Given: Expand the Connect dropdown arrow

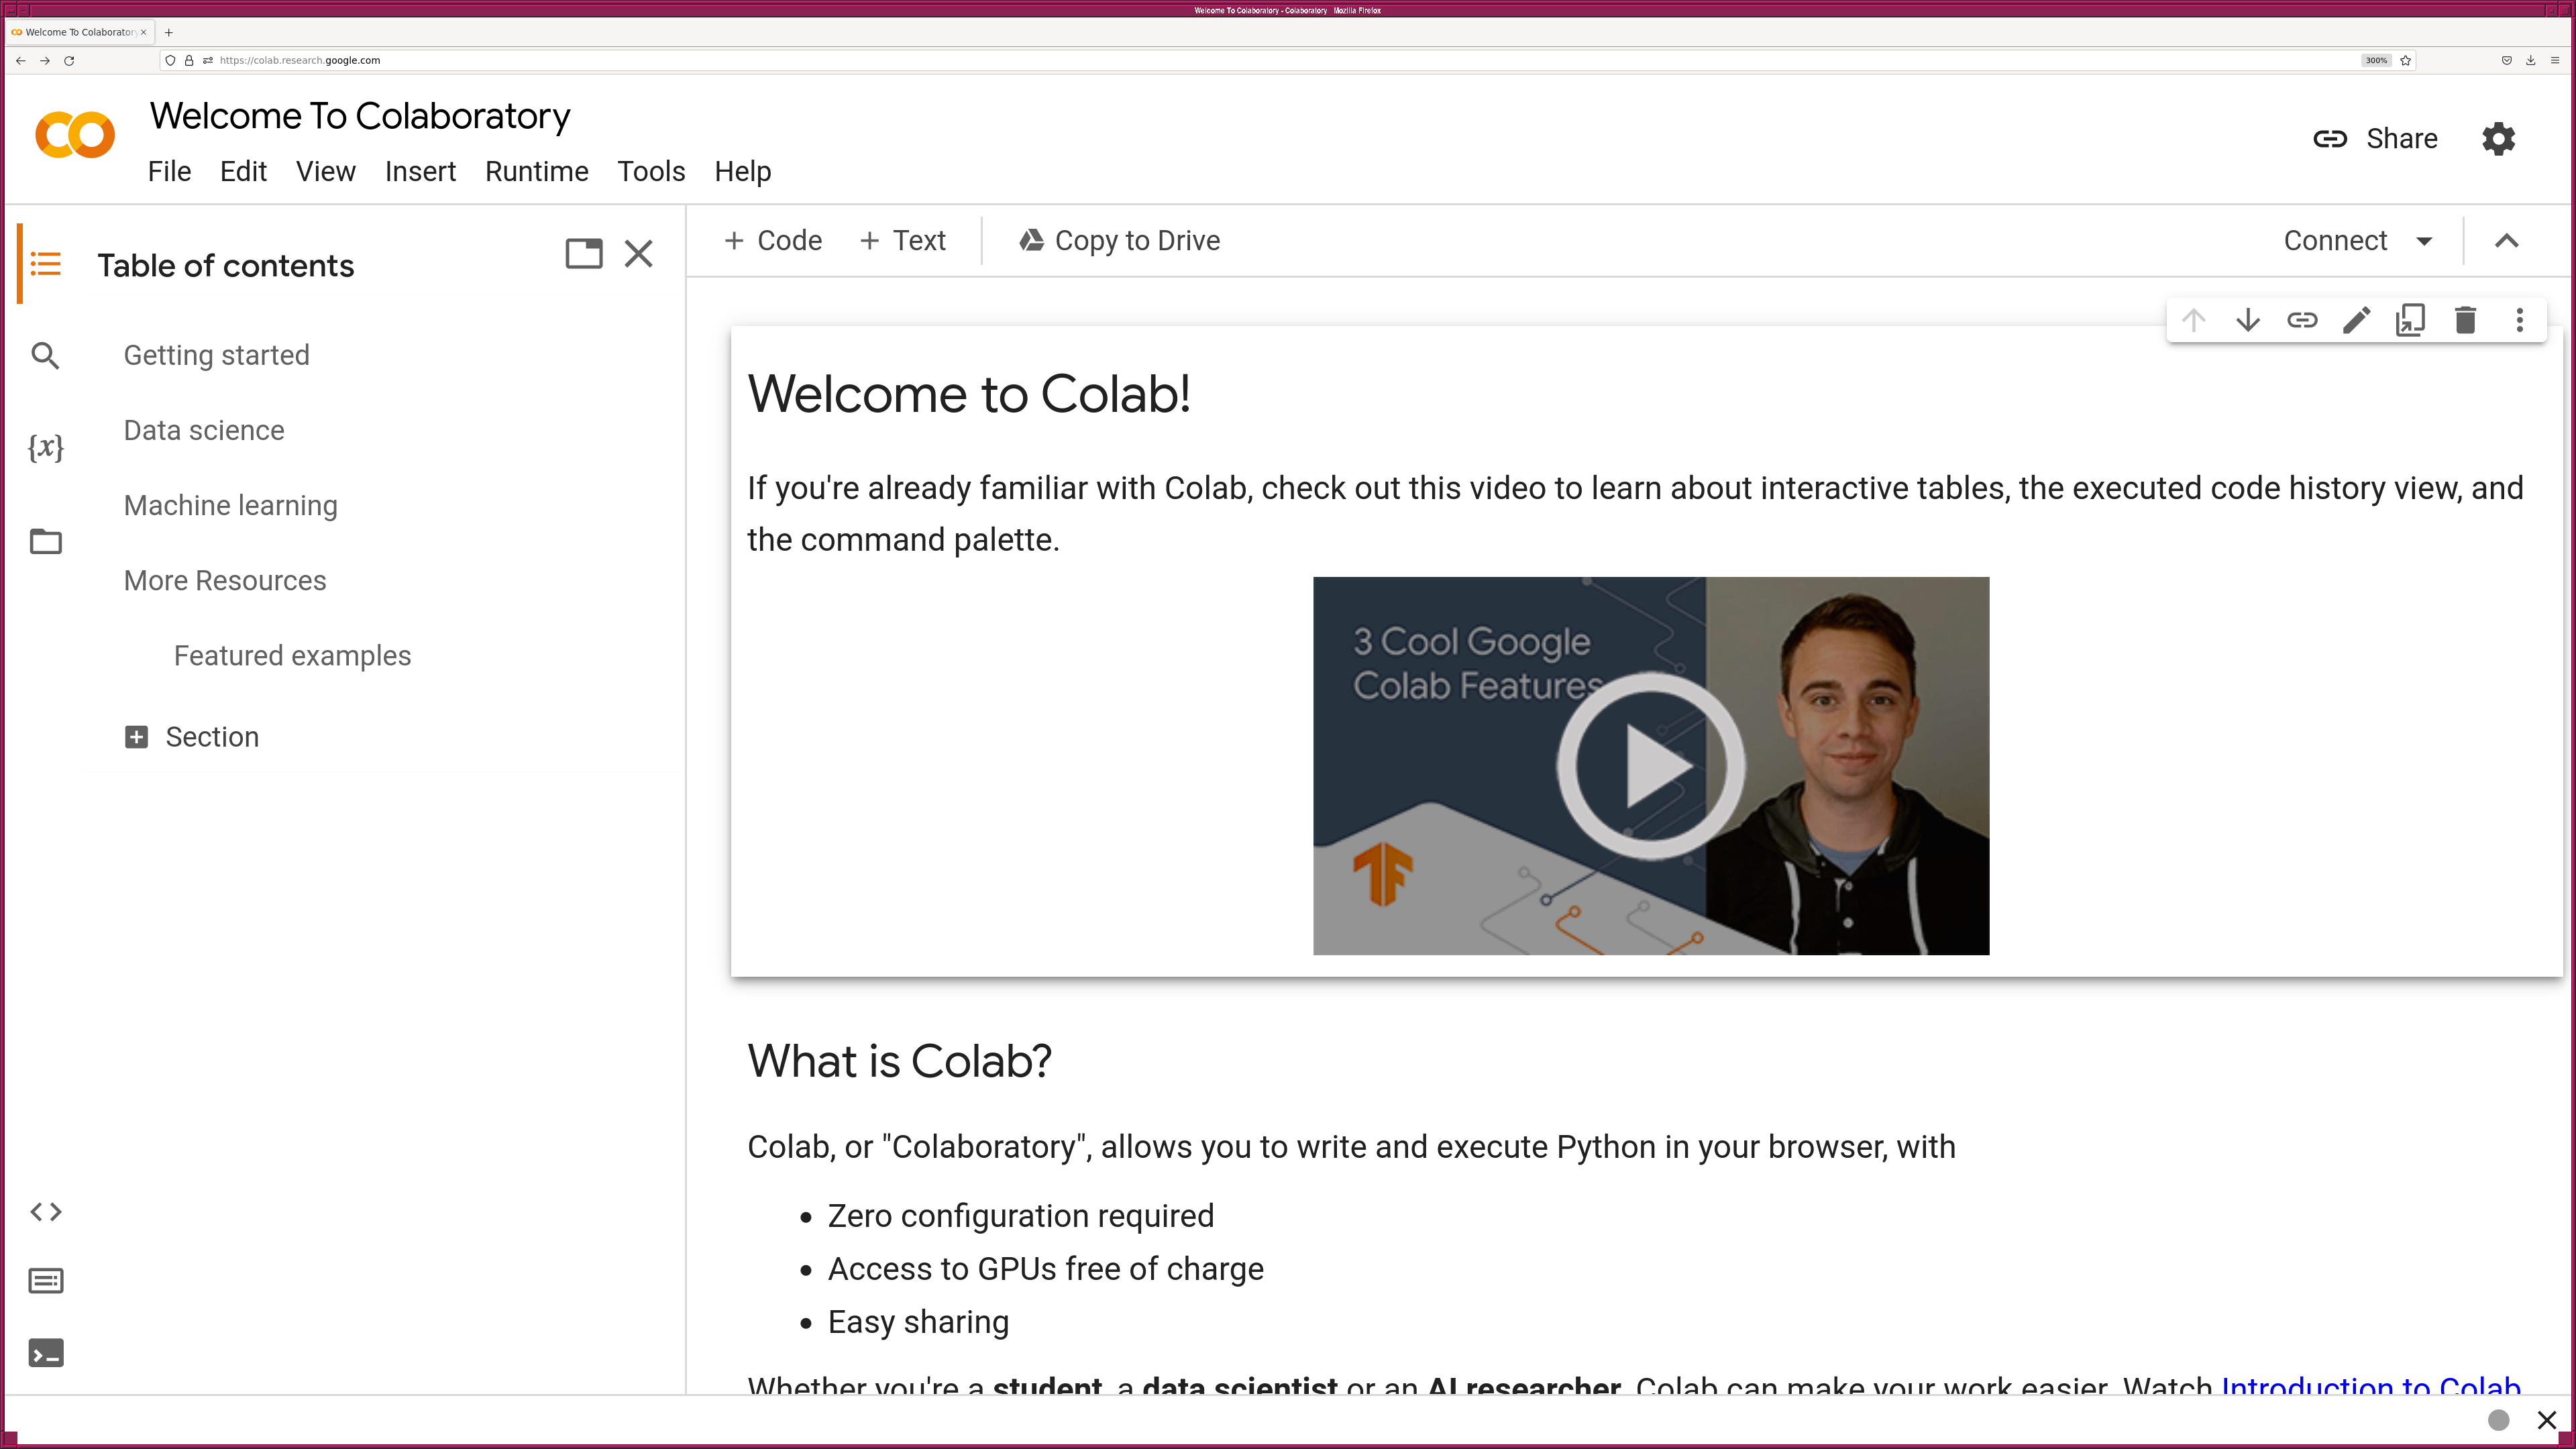Looking at the screenshot, I should [x=2424, y=241].
